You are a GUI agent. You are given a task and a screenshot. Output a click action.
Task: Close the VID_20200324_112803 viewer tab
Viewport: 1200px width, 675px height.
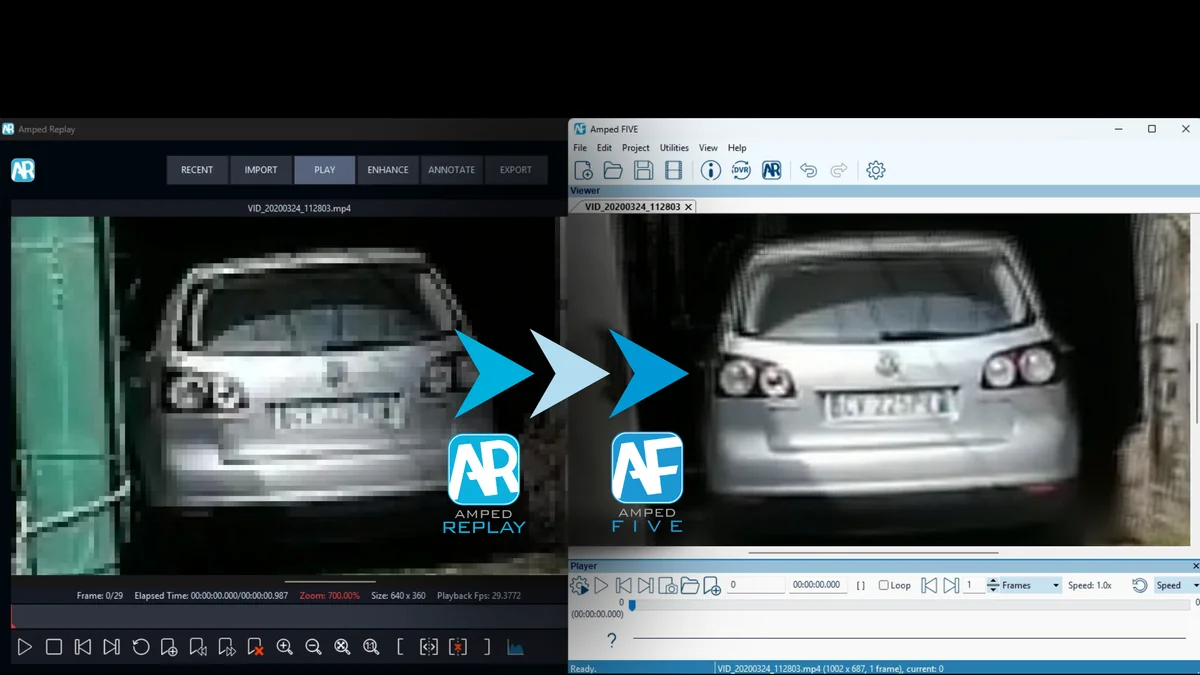pyautogui.click(x=688, y=207)
